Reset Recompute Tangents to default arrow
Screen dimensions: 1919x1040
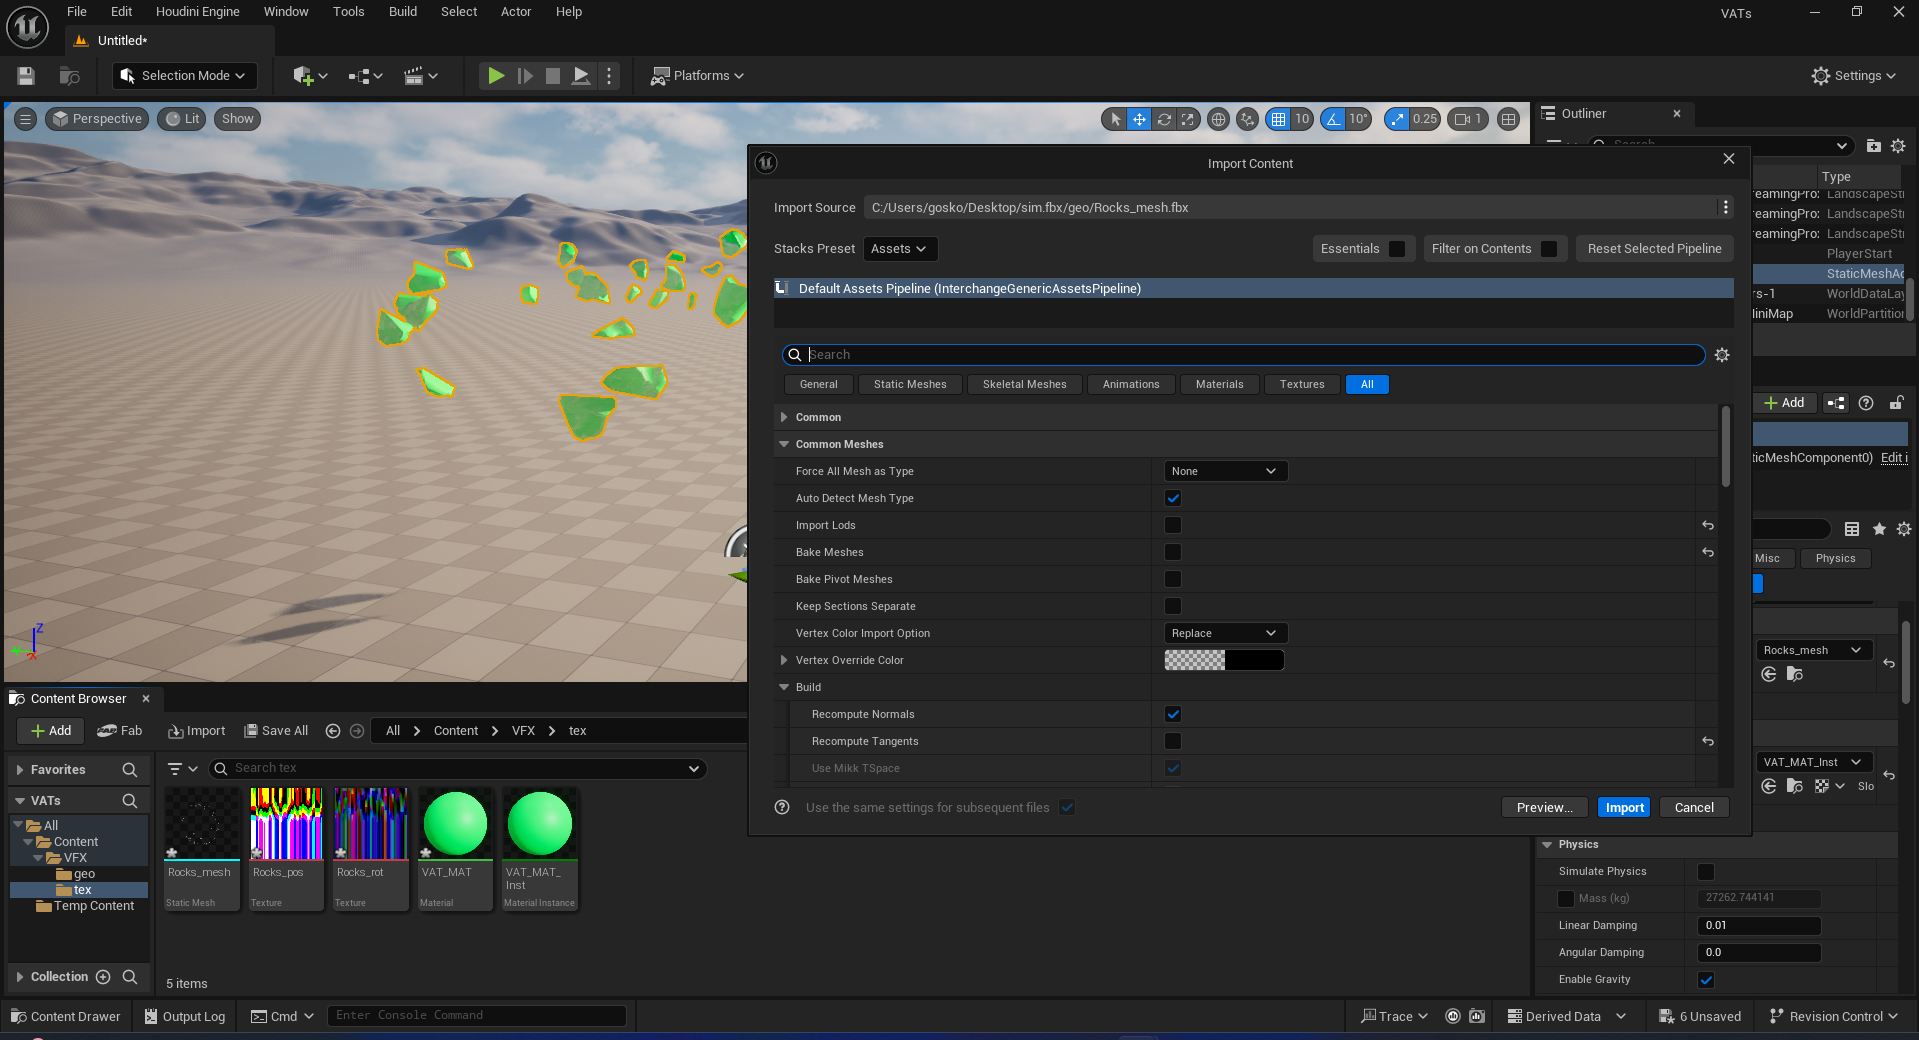click(1708, 741)
